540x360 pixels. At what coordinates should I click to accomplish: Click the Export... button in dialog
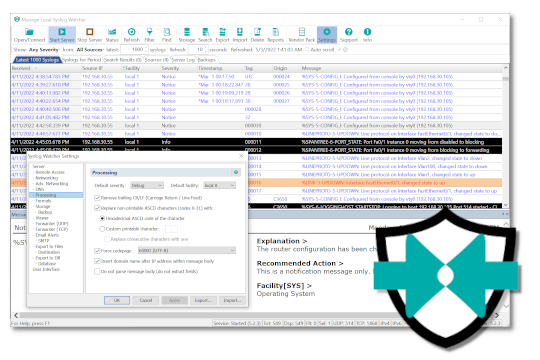203,300
